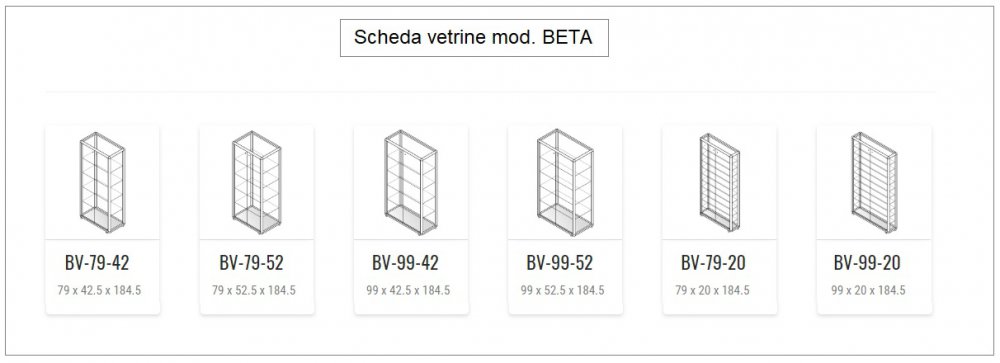Screen dimensions: 1000x363
Task: Select dimensions 79 x 20 x 184.5
Action: [712, 290]
